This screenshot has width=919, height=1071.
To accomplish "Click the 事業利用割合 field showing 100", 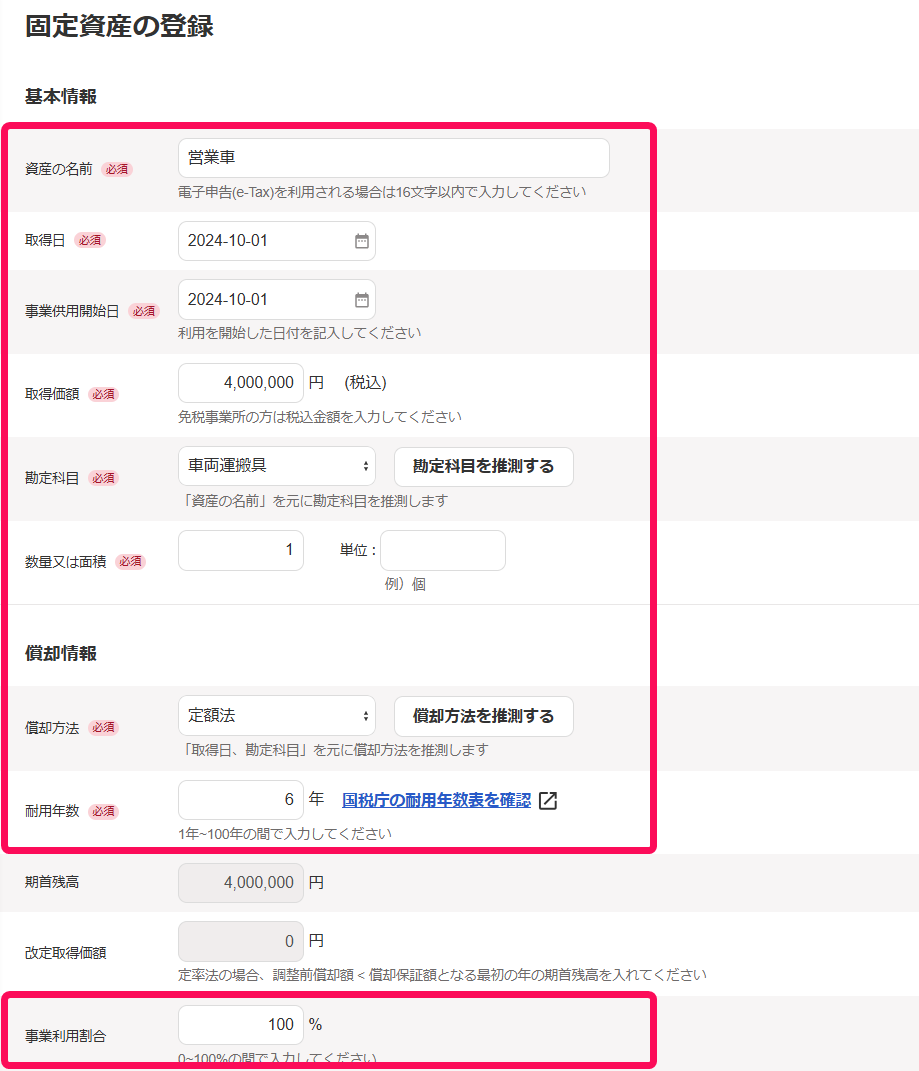I will click(x=241, y=1025).
